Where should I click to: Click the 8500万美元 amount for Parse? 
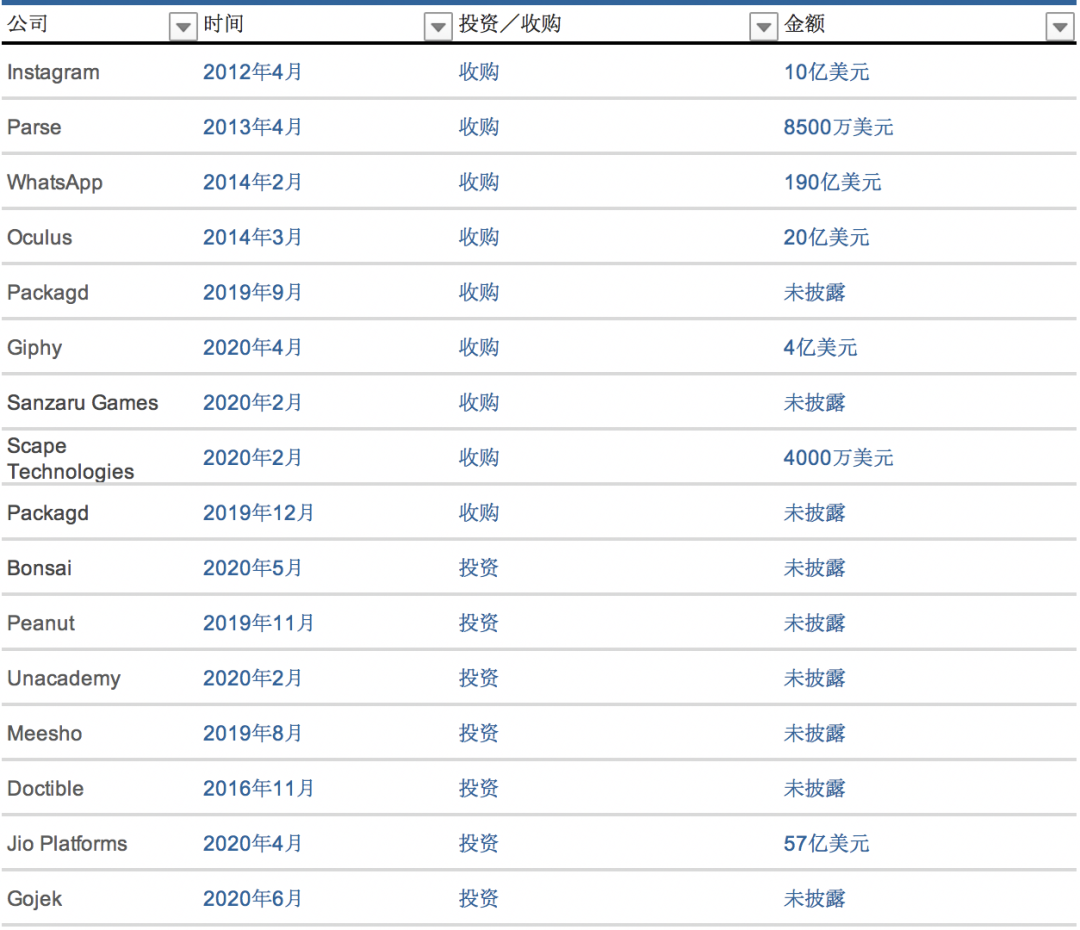point(839,127)
